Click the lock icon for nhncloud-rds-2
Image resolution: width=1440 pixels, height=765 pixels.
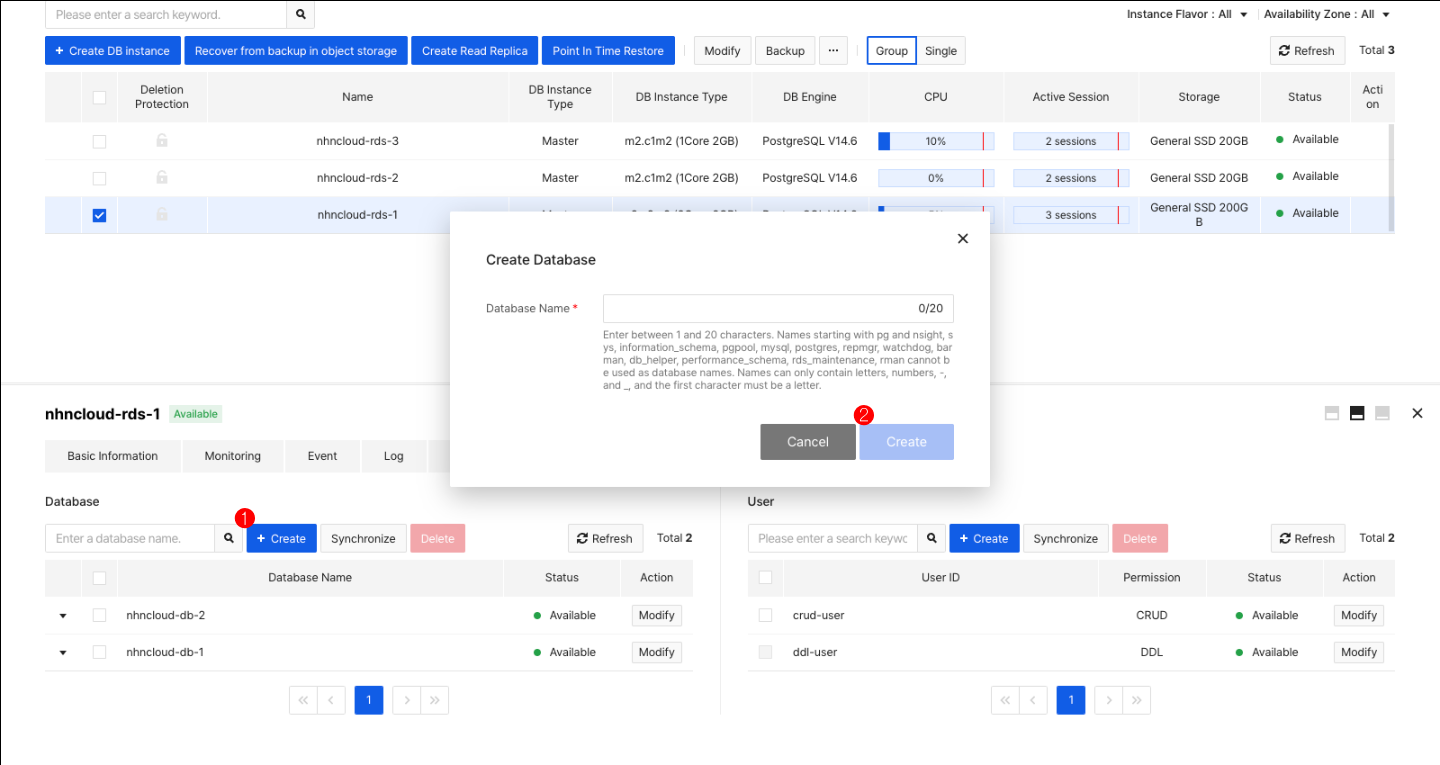pyautogui.click(x=162, y=178)
